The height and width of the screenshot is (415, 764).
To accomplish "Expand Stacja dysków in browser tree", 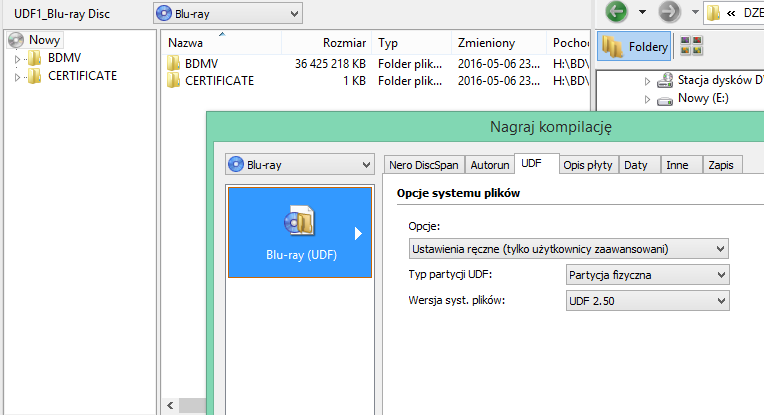I will (647, 81).
